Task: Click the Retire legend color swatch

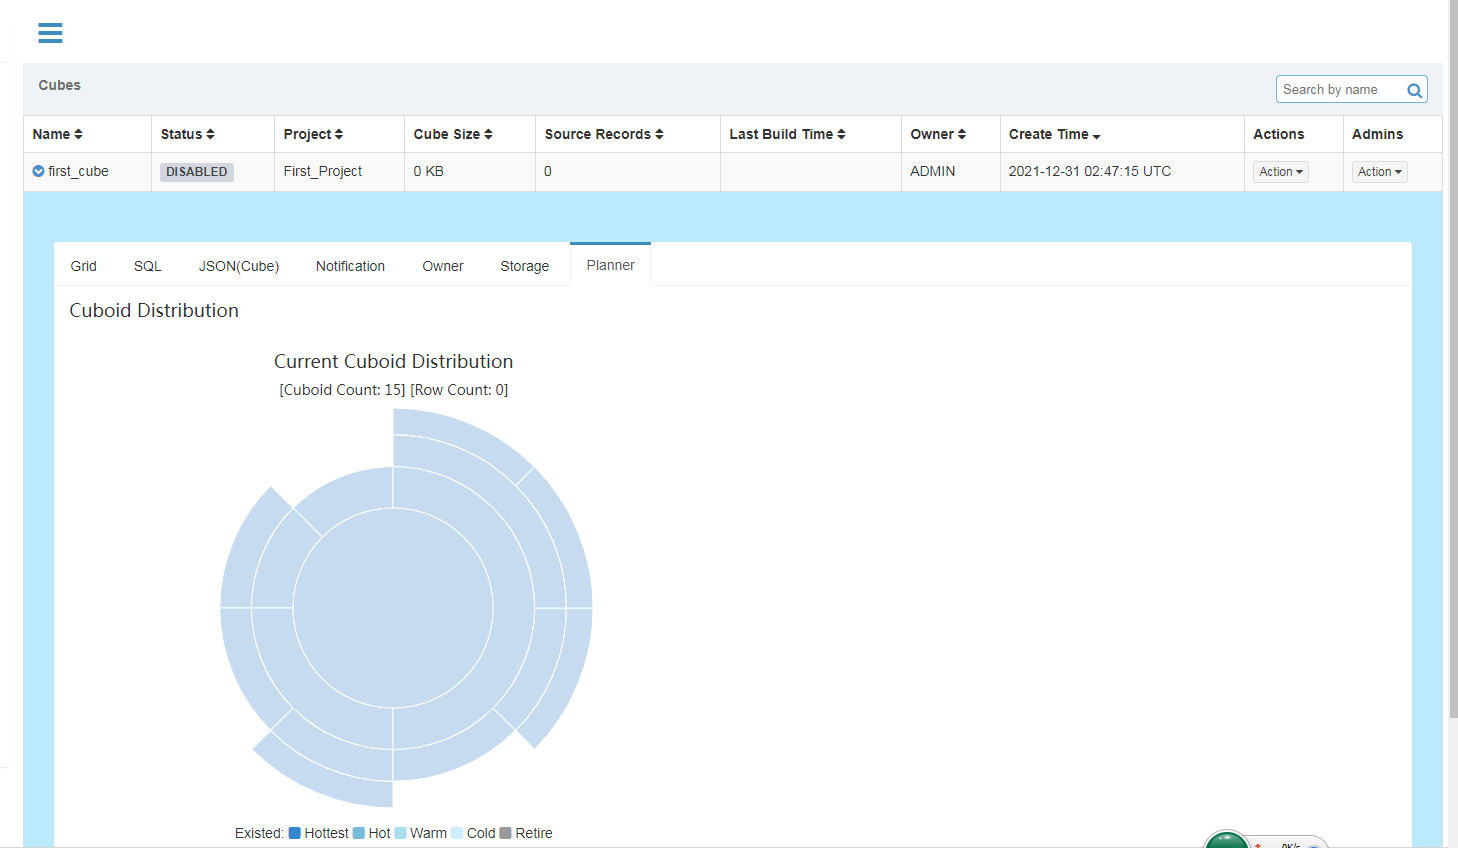Action: (506, 833)
